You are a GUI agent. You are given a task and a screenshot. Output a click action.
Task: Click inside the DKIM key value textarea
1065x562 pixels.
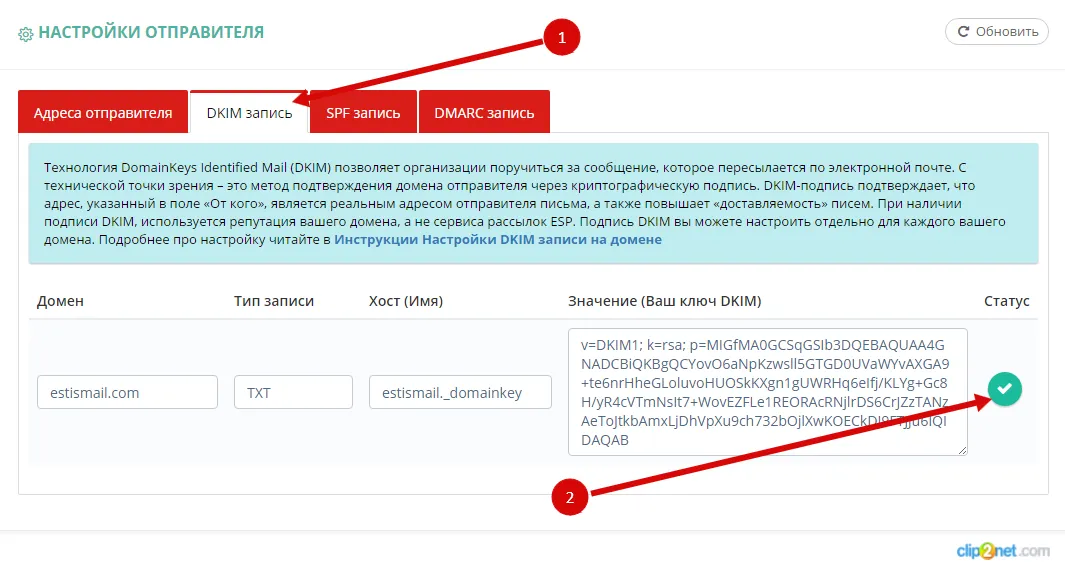click(x=767, y=392)
